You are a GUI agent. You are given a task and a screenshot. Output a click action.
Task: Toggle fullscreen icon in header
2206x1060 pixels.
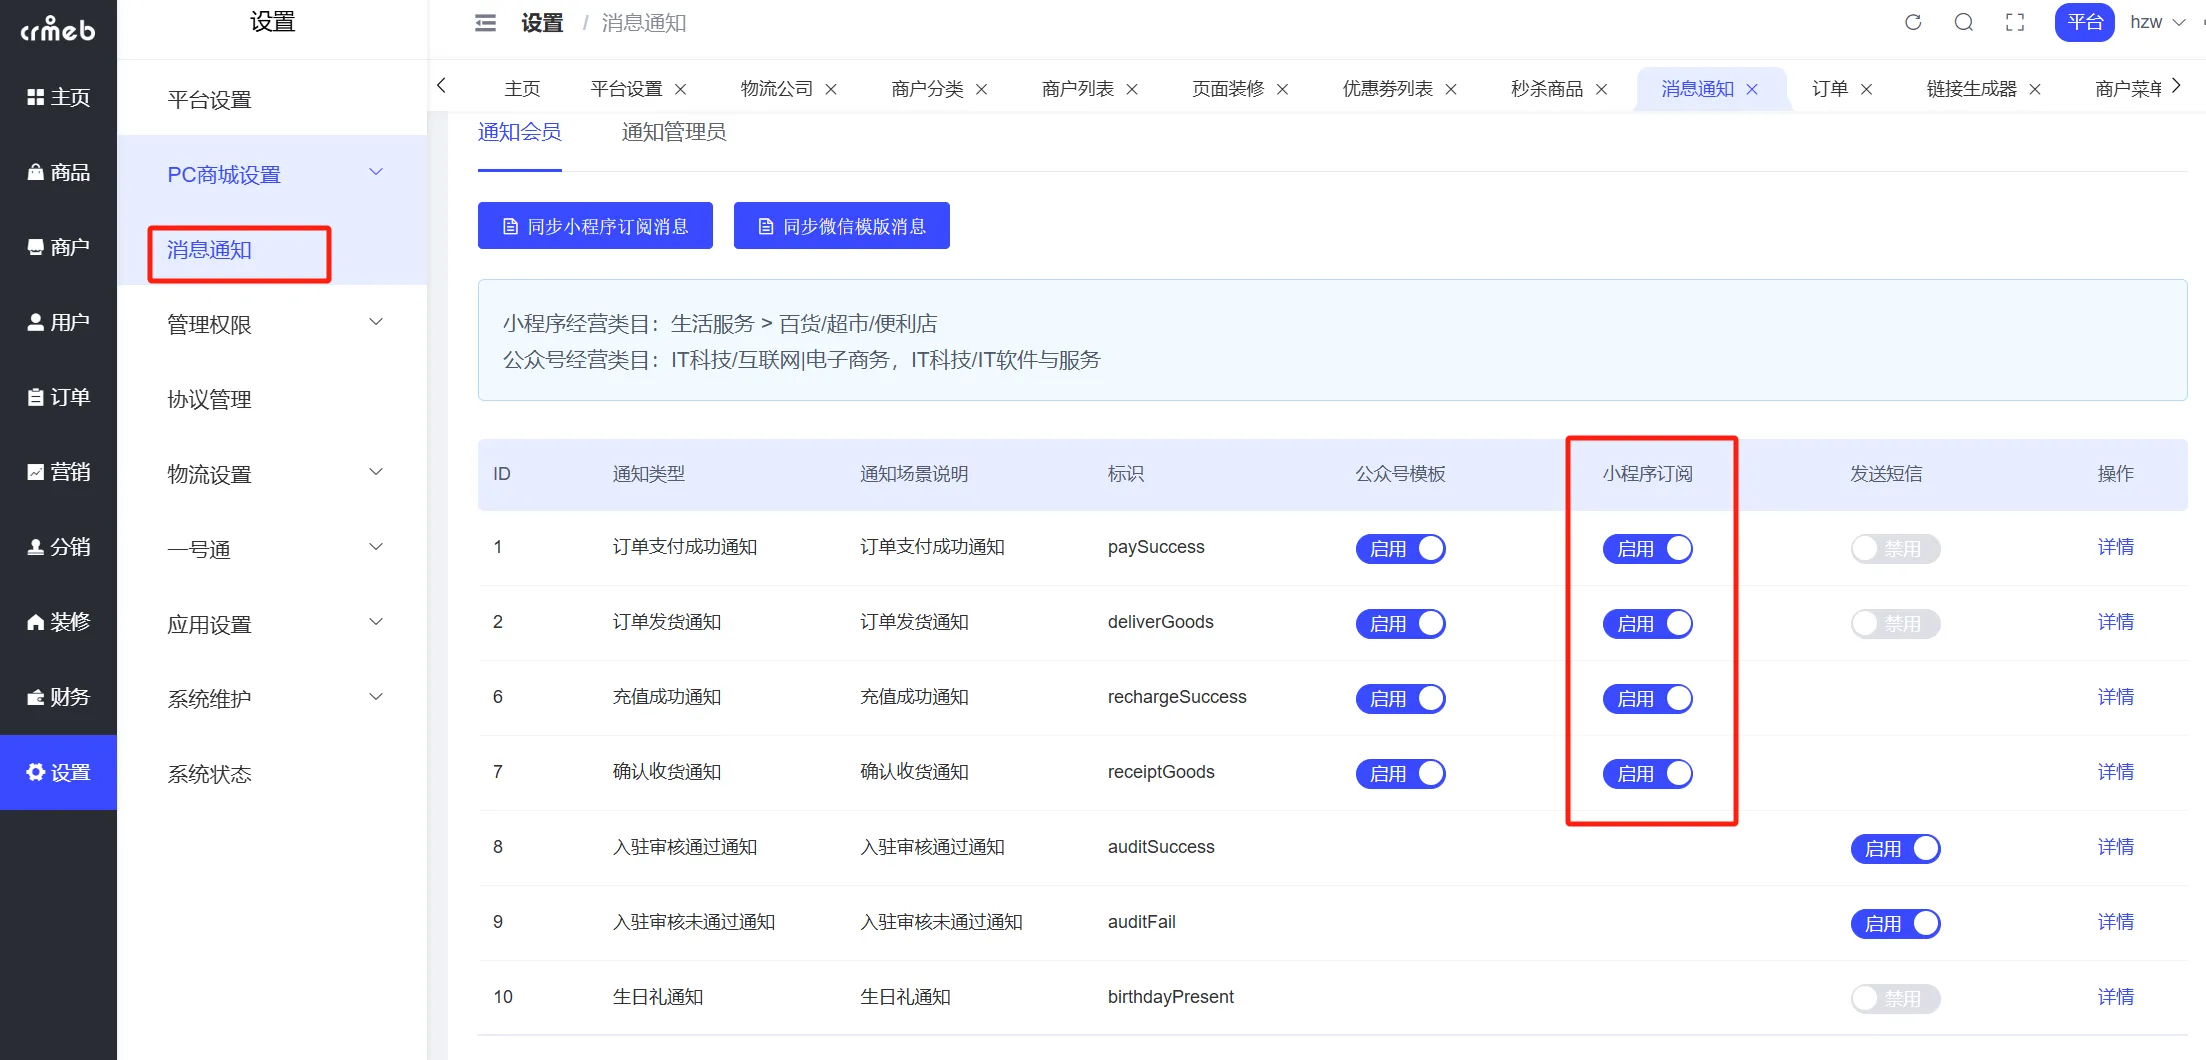[2015, 22]
